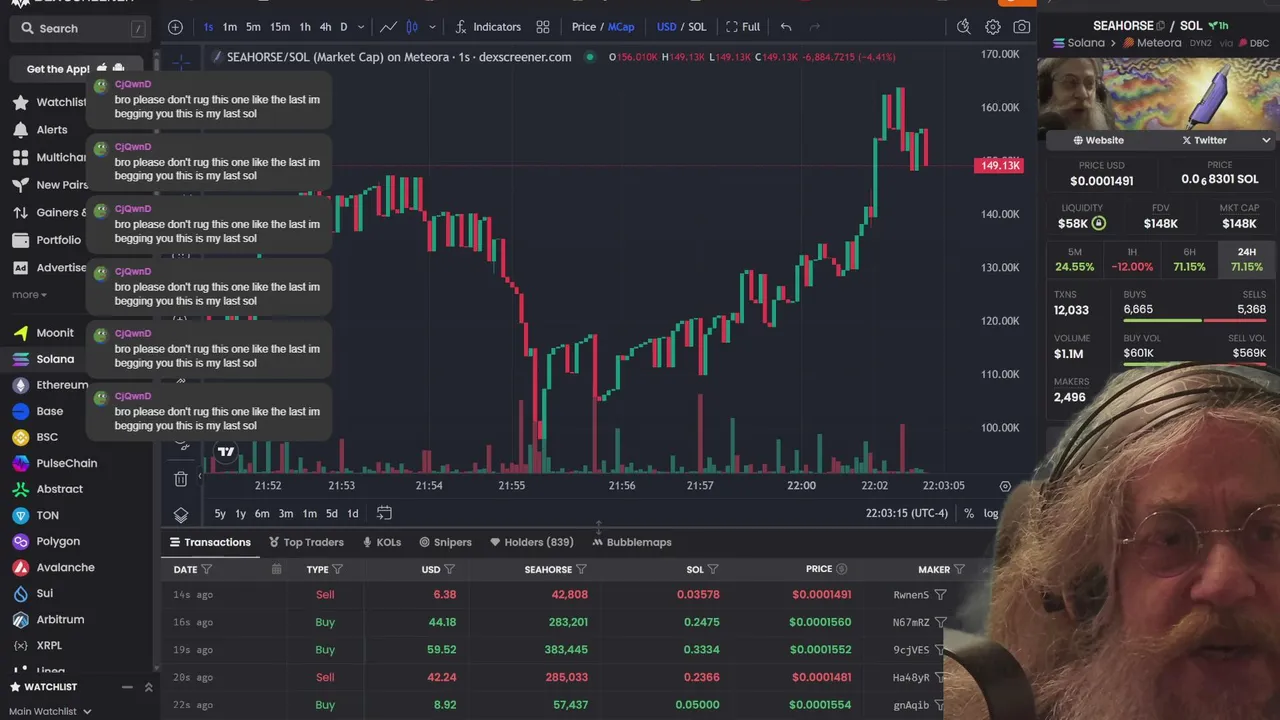
Task: Switch chart denomination to SOL
Action: 697,27
